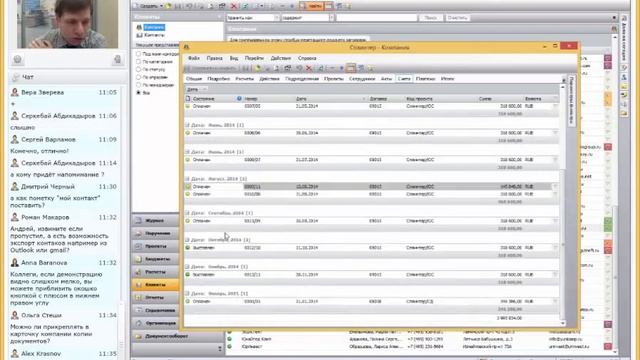
Task: Click the Очистить button in the search bar
Action: [x=457, y=18]
